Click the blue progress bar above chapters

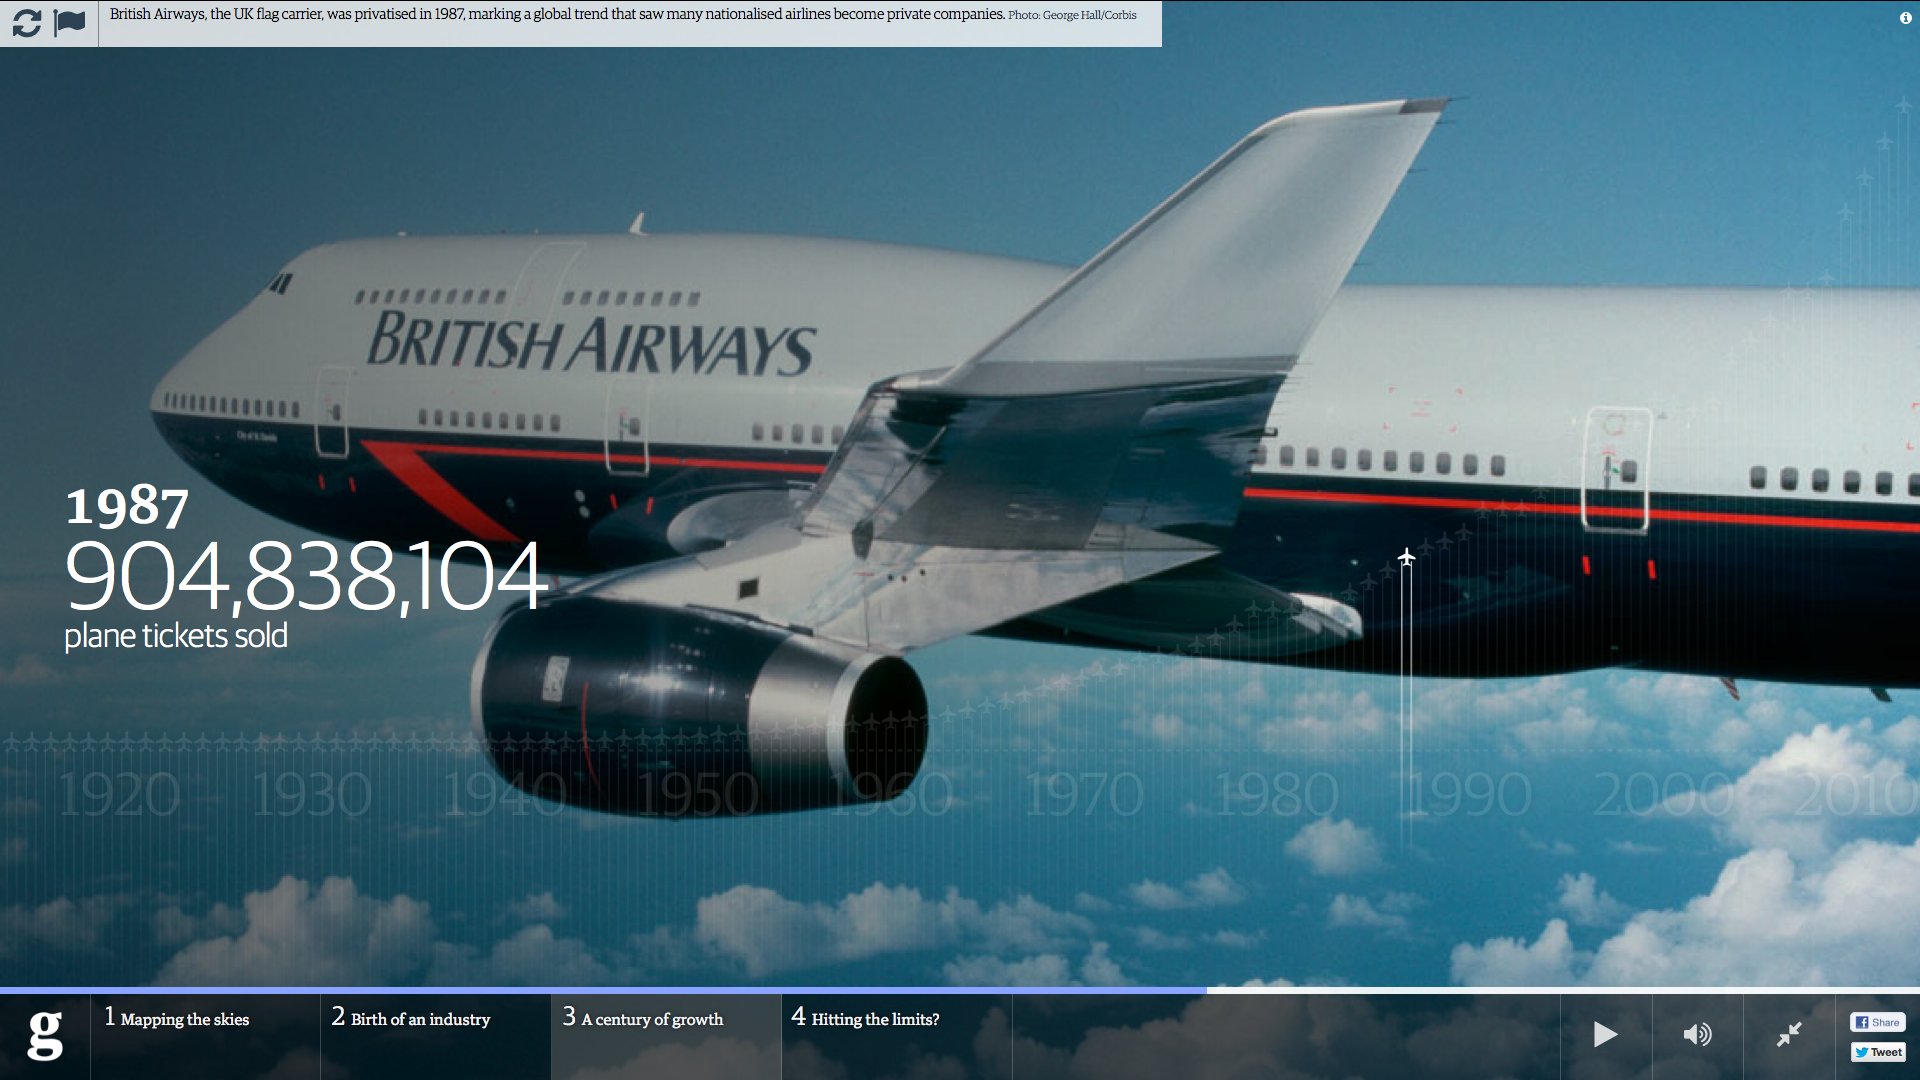pyautogui.click(x=603, y=990)
